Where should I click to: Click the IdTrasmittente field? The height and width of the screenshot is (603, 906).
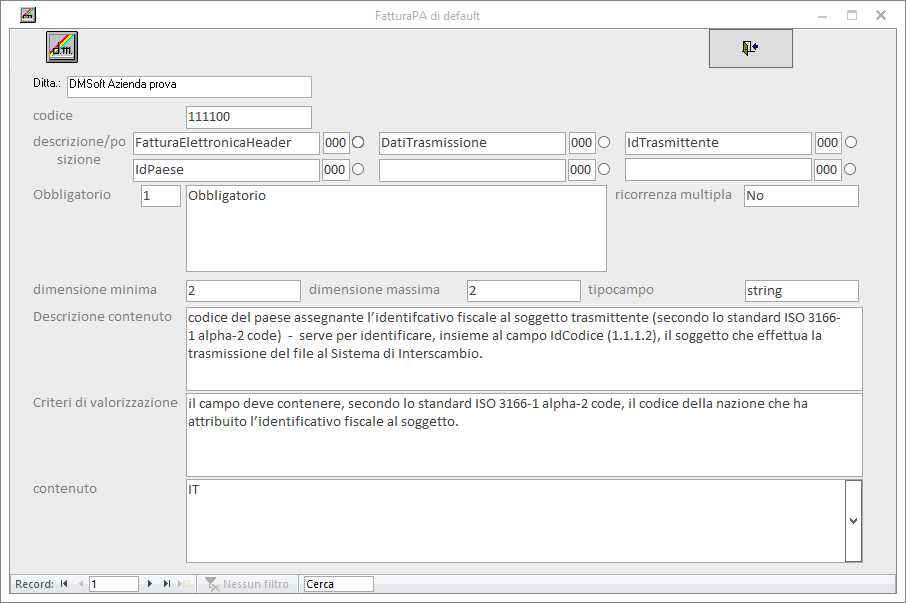pos(718,143)
